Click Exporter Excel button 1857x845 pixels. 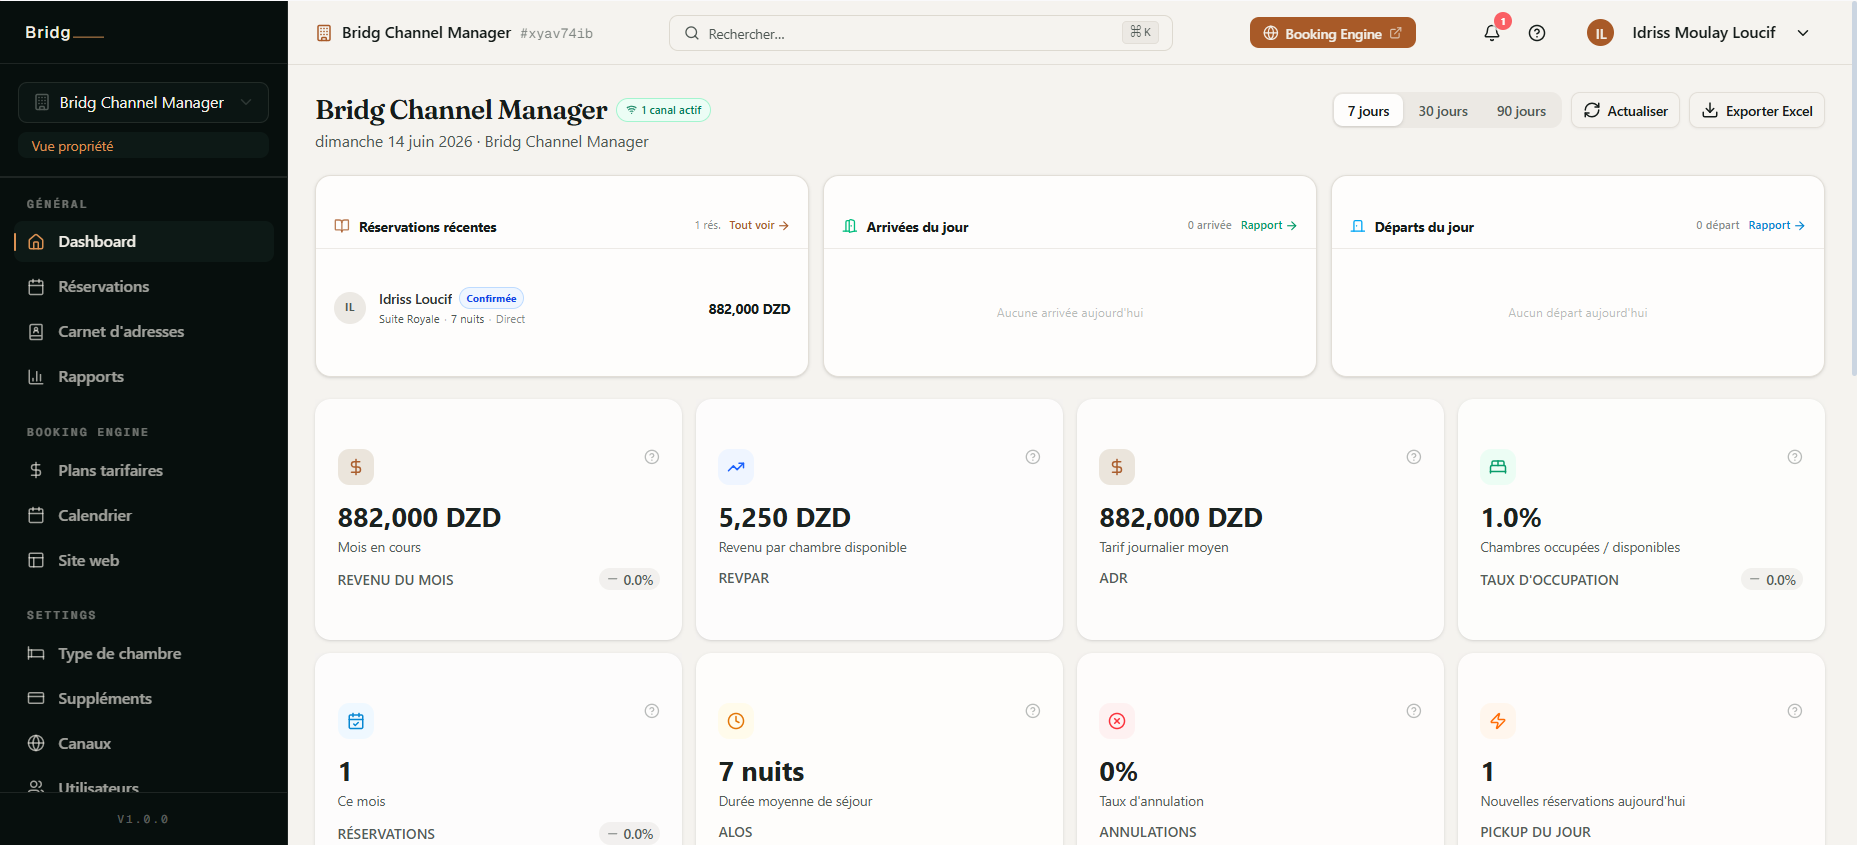point(1757,111)
